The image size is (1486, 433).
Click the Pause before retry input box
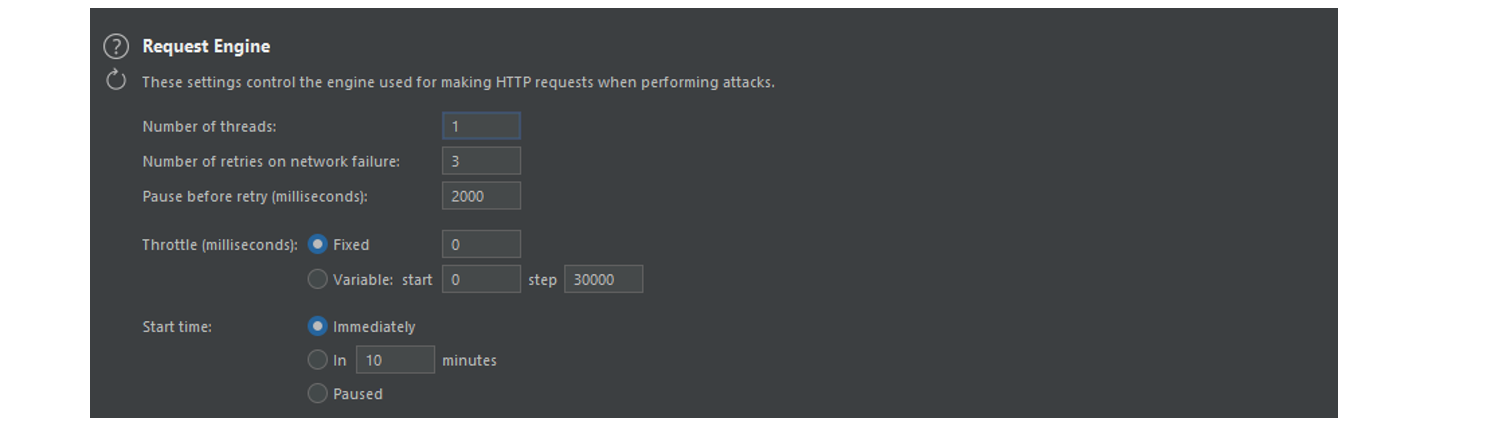click(481, 196)
